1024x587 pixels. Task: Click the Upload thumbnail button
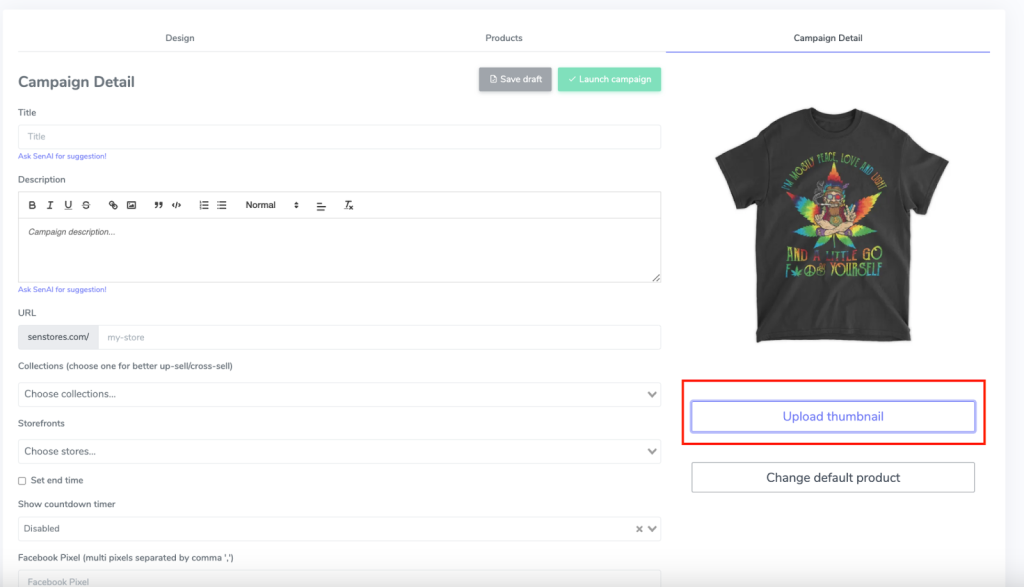(x=833, y=417)
